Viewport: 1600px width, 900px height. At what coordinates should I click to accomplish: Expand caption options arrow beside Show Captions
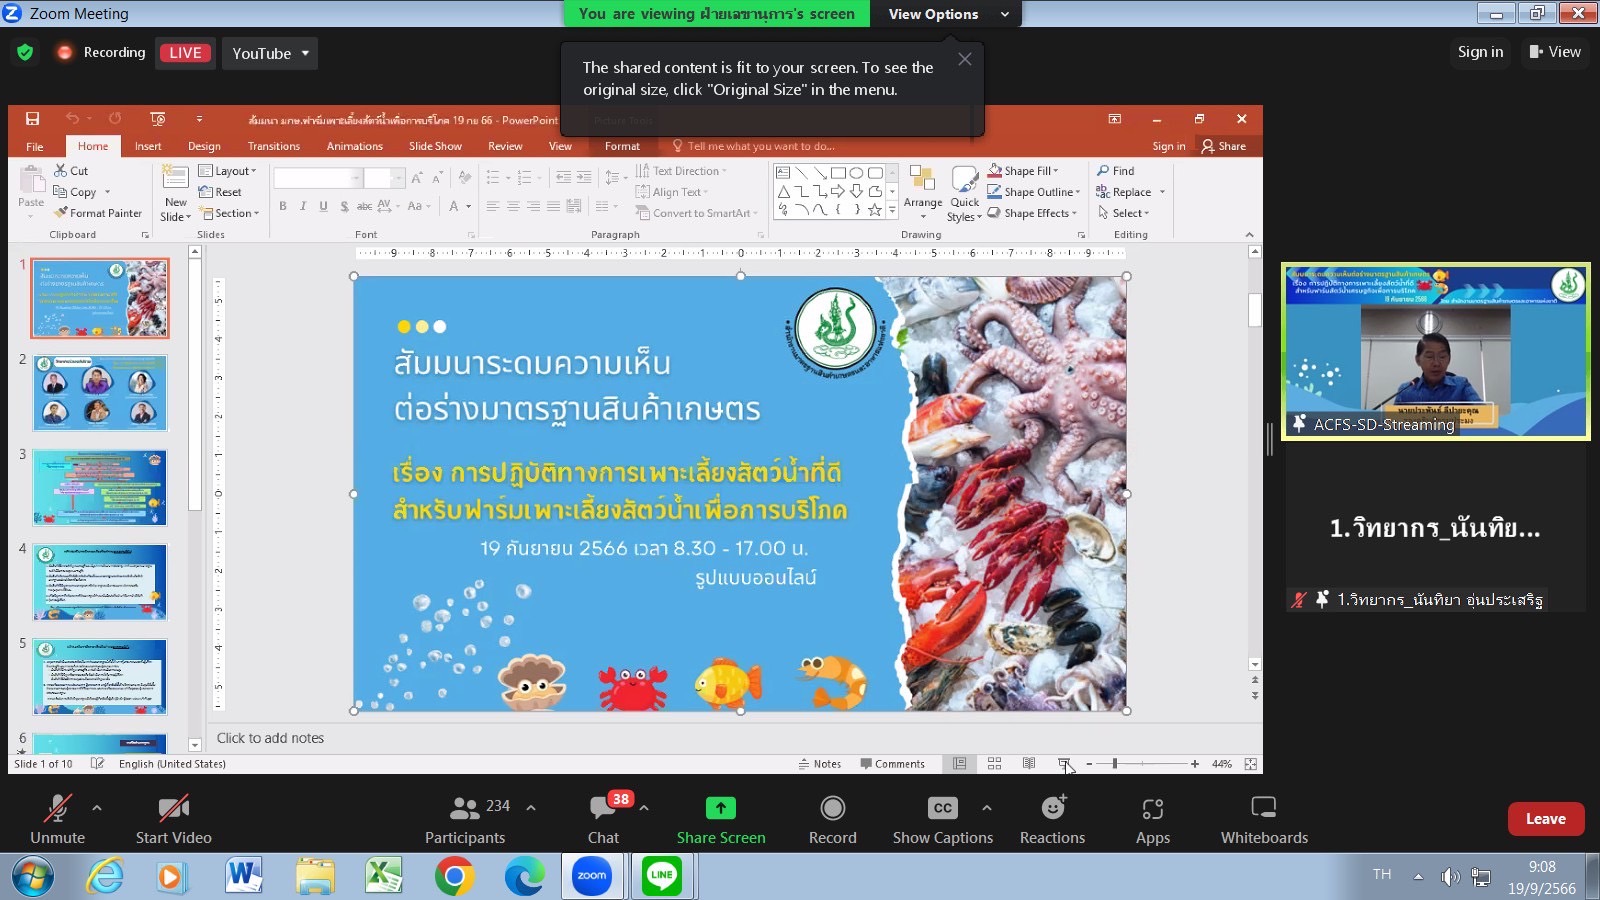(987, 807)
